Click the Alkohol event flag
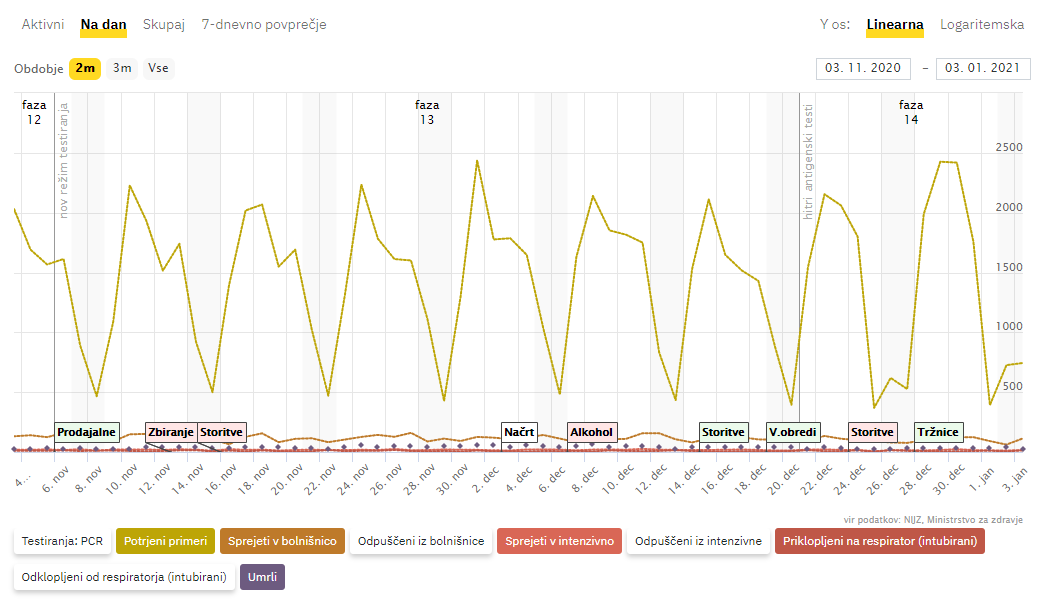 coord(591,432)
